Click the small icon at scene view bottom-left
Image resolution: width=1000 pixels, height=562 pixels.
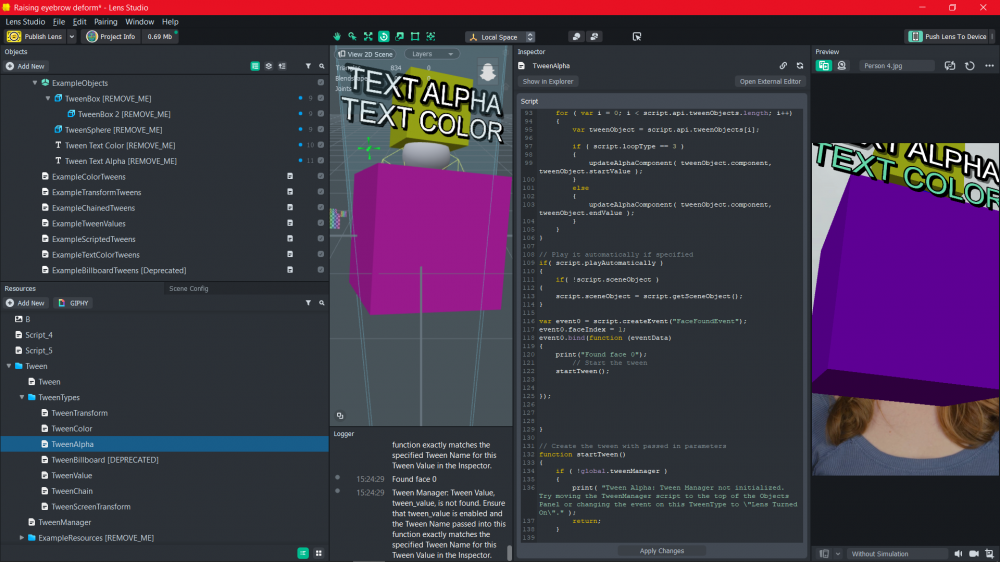click(x=340, y=415)
